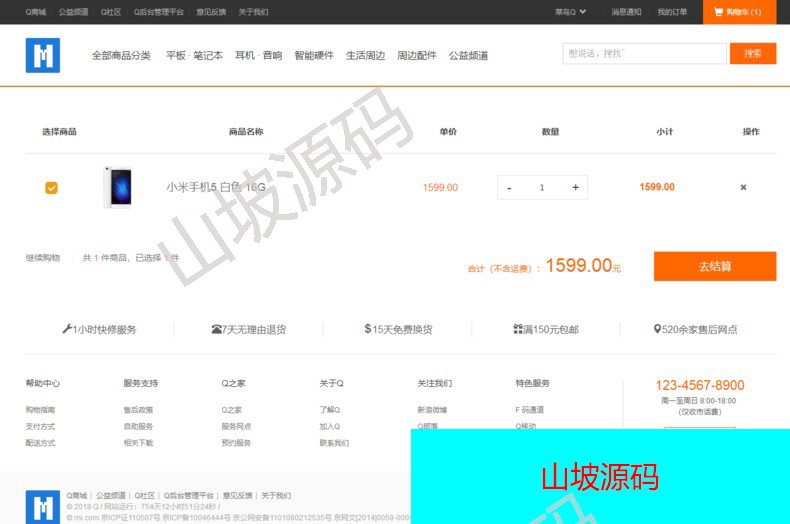
Task: Click the hotline number 123-4567-8900
Action: tap(700, 385)
